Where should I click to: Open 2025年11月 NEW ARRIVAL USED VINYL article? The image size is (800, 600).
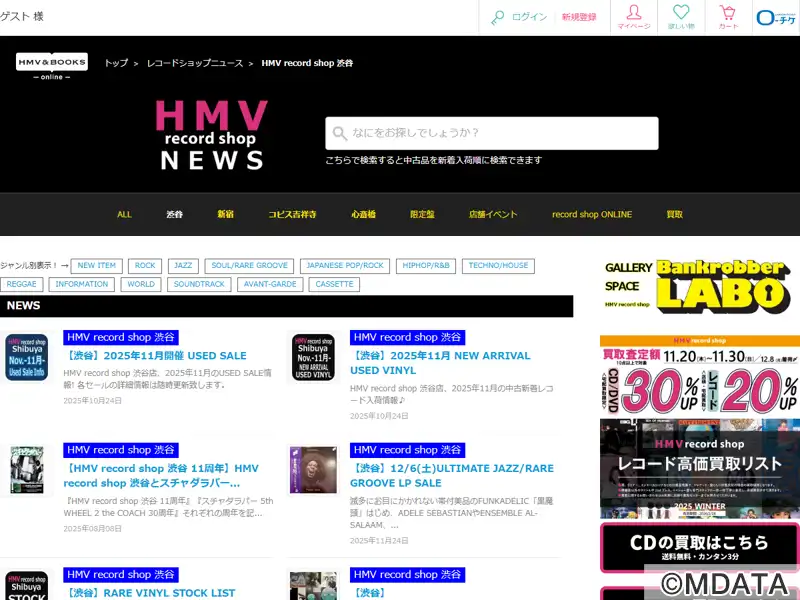pyautogui.click(x=440, y=363)
